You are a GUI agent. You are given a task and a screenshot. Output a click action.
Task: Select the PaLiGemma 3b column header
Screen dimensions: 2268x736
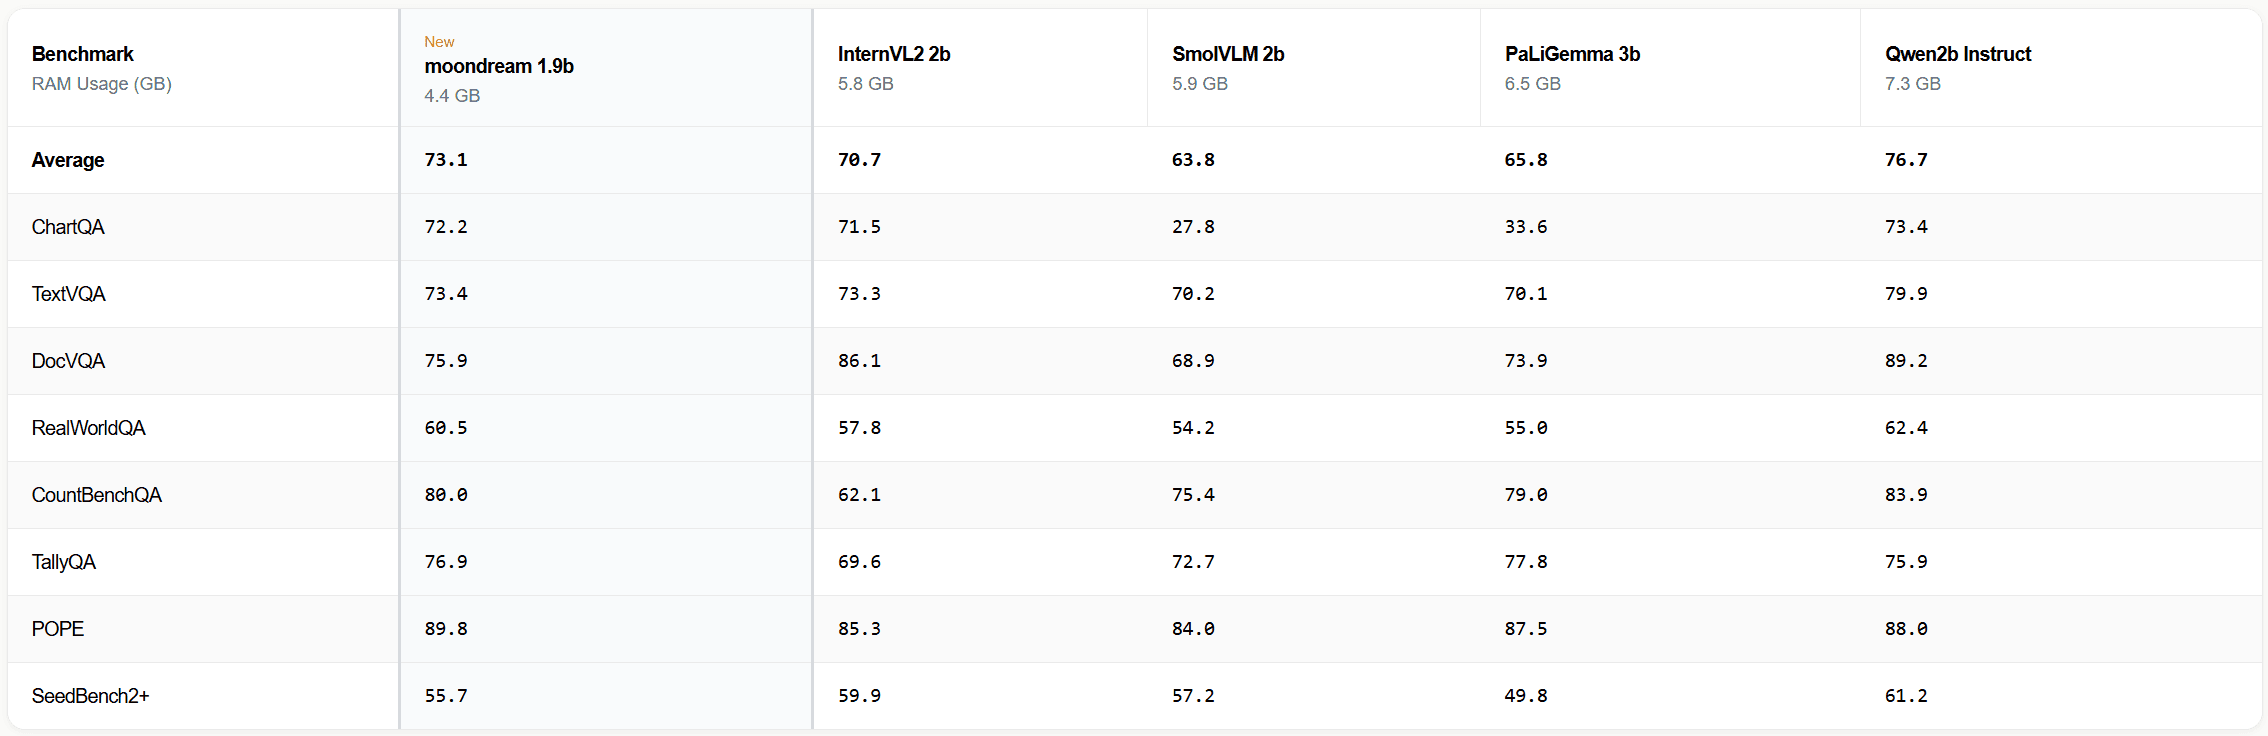1572,54
